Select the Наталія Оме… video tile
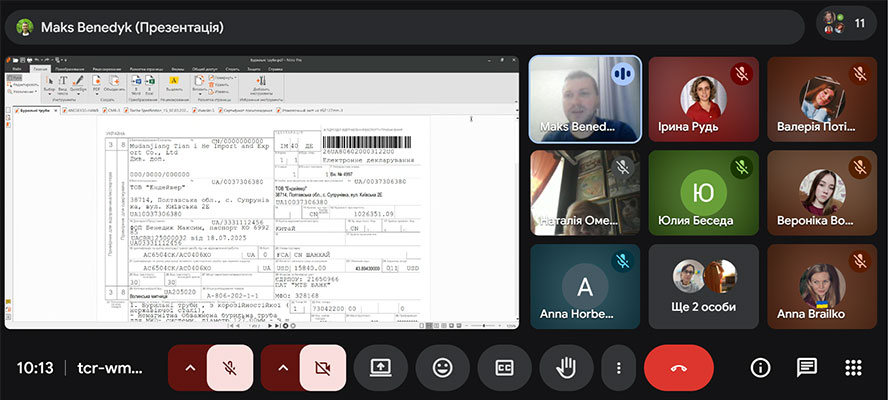Image resolution: width=890 pixels, height=400 pixels. click(585, 193)
